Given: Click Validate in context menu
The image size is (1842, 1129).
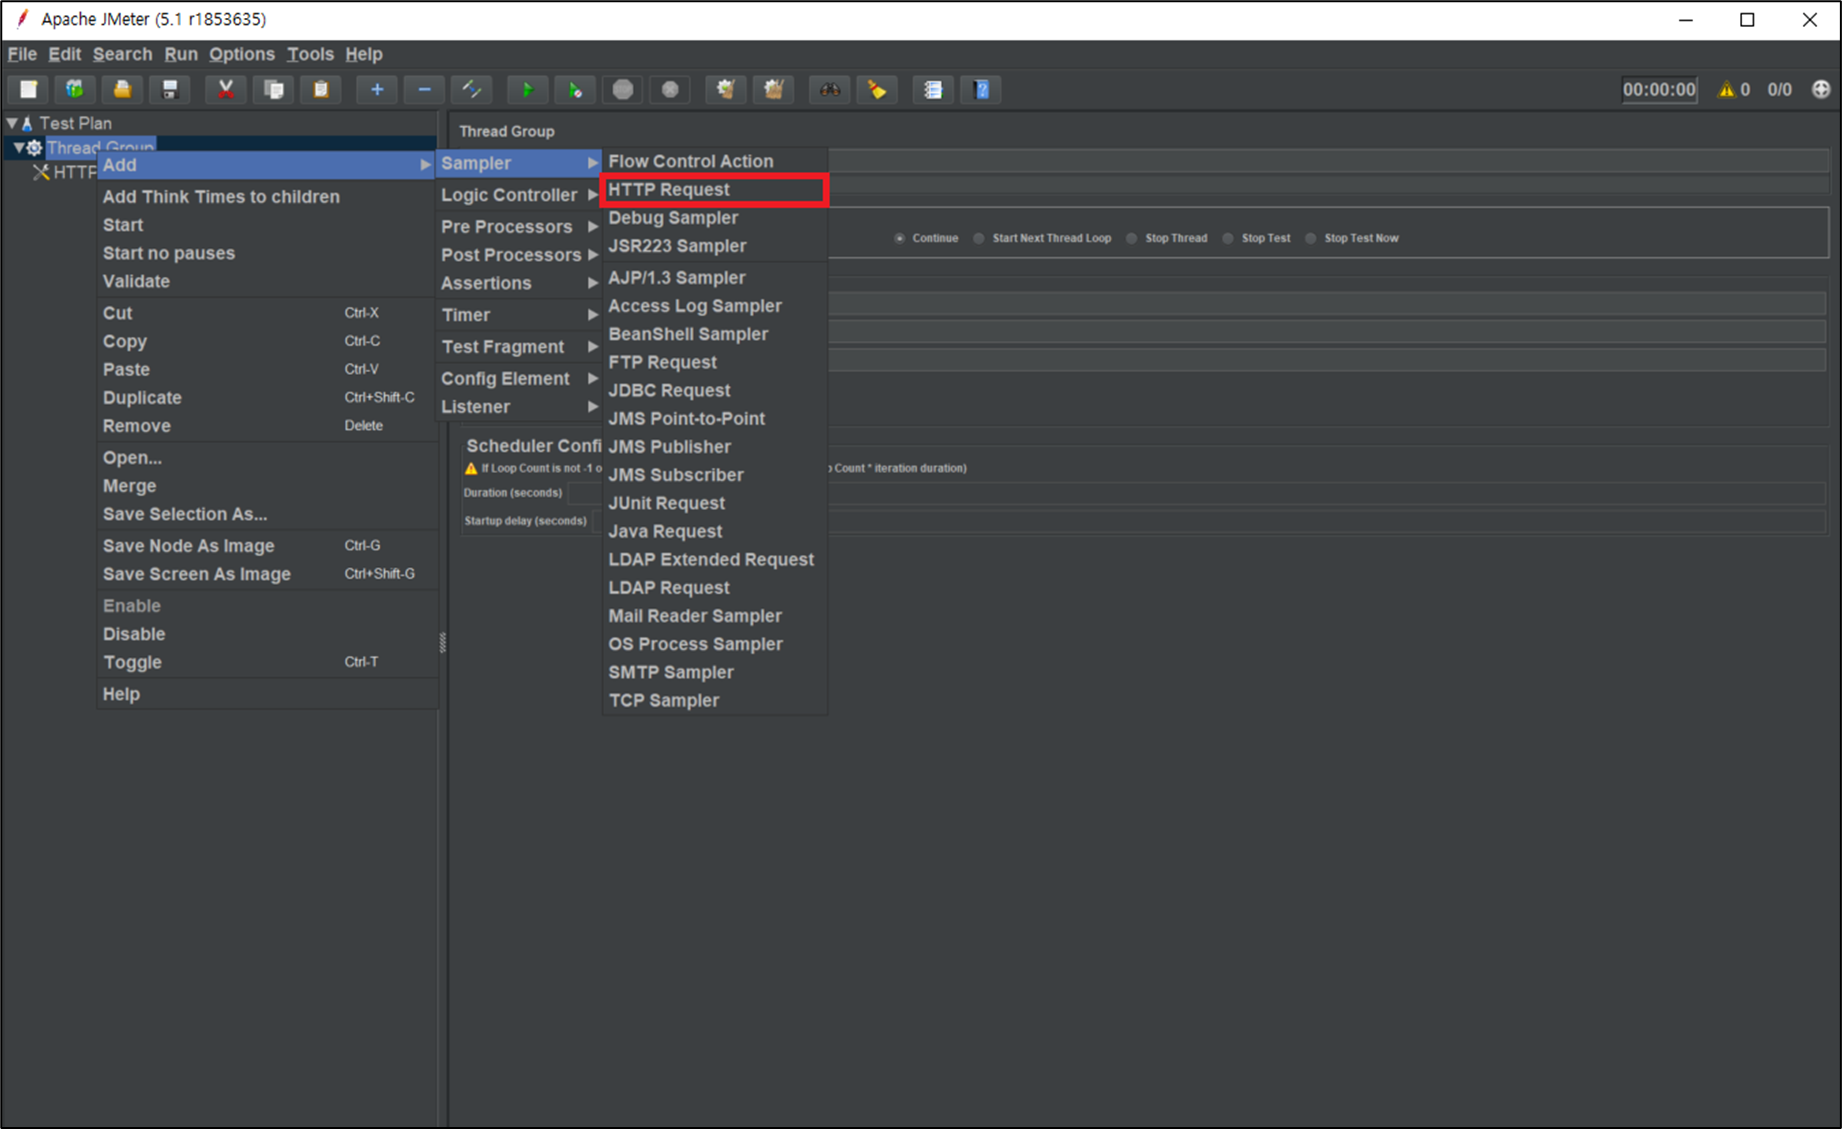Looking at the screenshot, I should click(x=267, y=282).
